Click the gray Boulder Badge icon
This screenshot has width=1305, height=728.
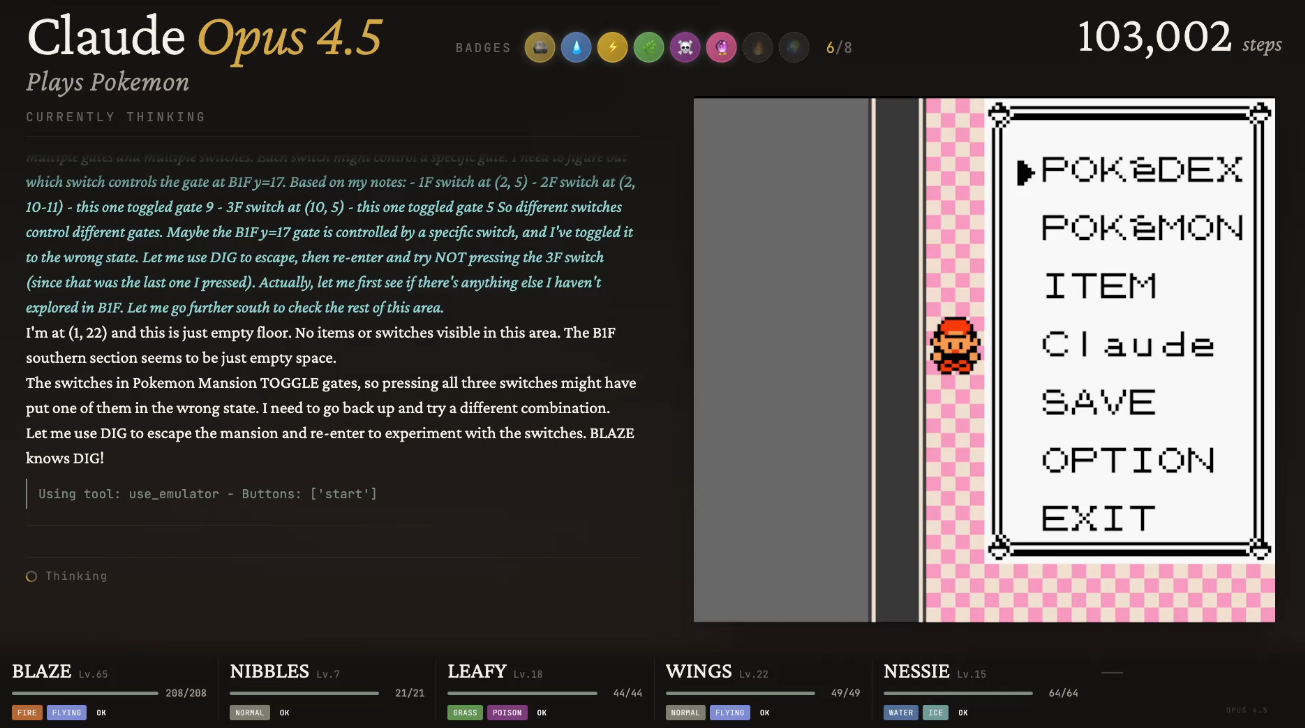(x=540, y=47)
